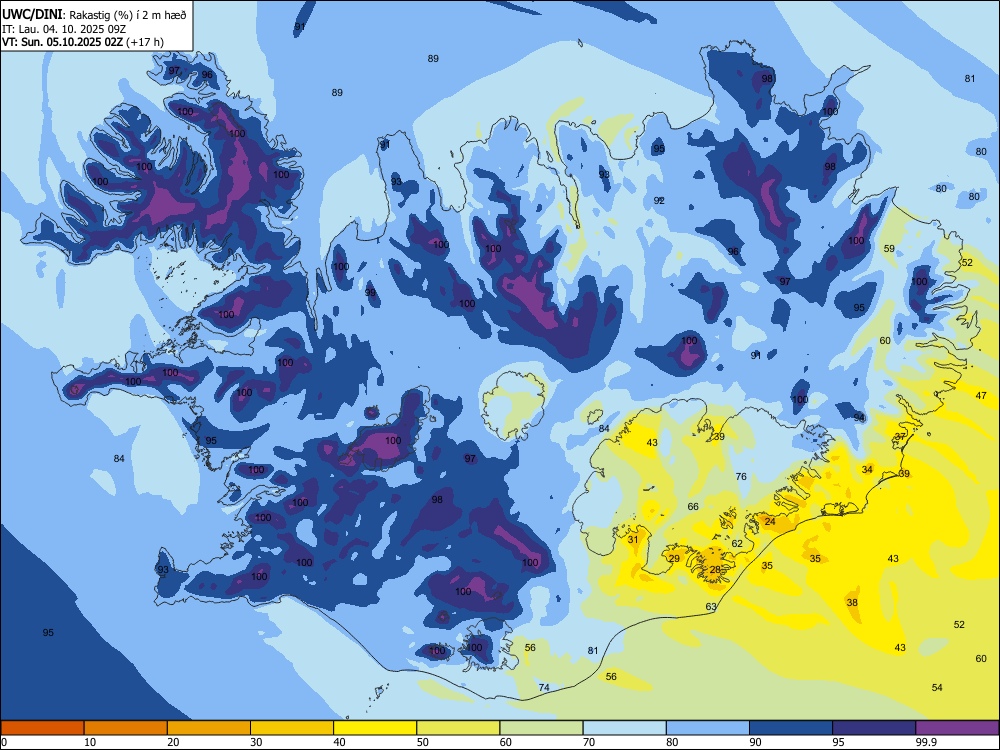The width and height of the screenshot is (1000, 750).
Task: Click the humidity value 76 on the map
Action: pyautogui.click(x=741, y=476)
